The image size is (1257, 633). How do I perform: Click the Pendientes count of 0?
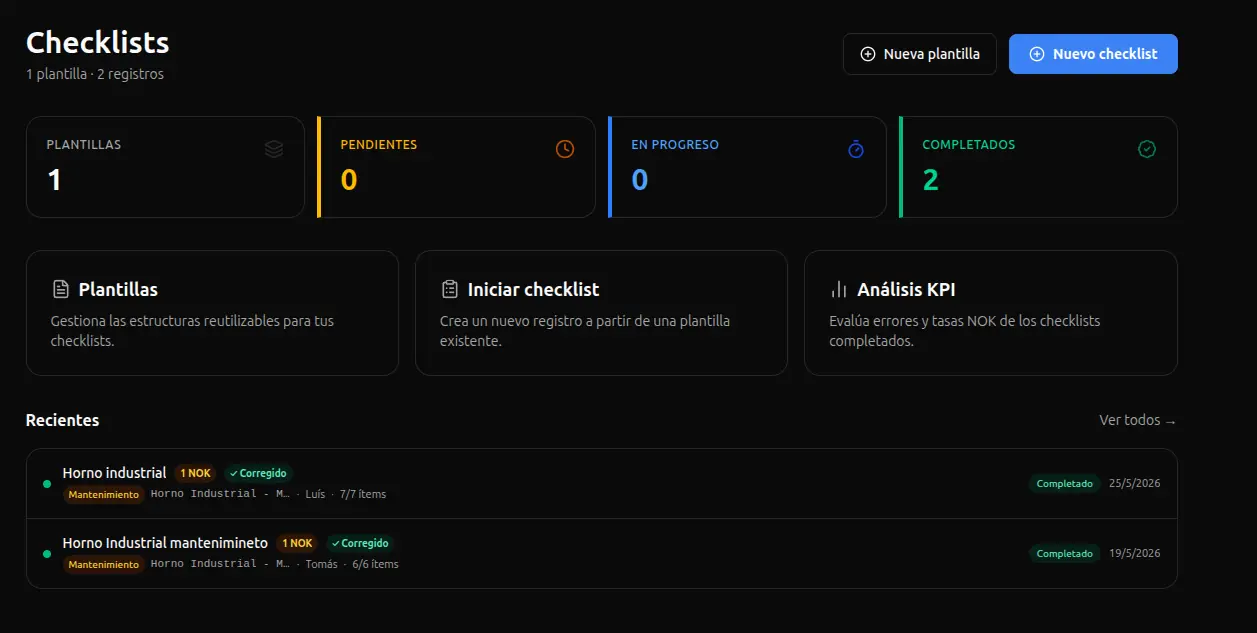[x=349, y=180]
